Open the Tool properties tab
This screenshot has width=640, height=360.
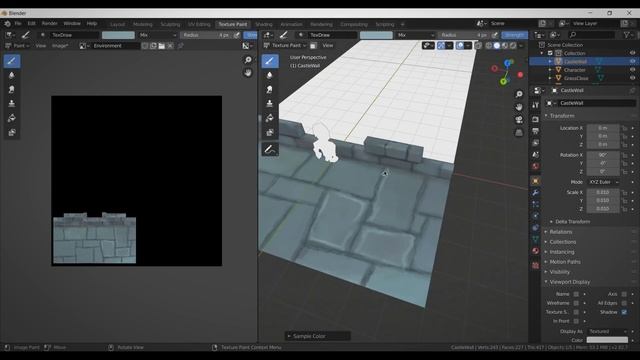536,105
